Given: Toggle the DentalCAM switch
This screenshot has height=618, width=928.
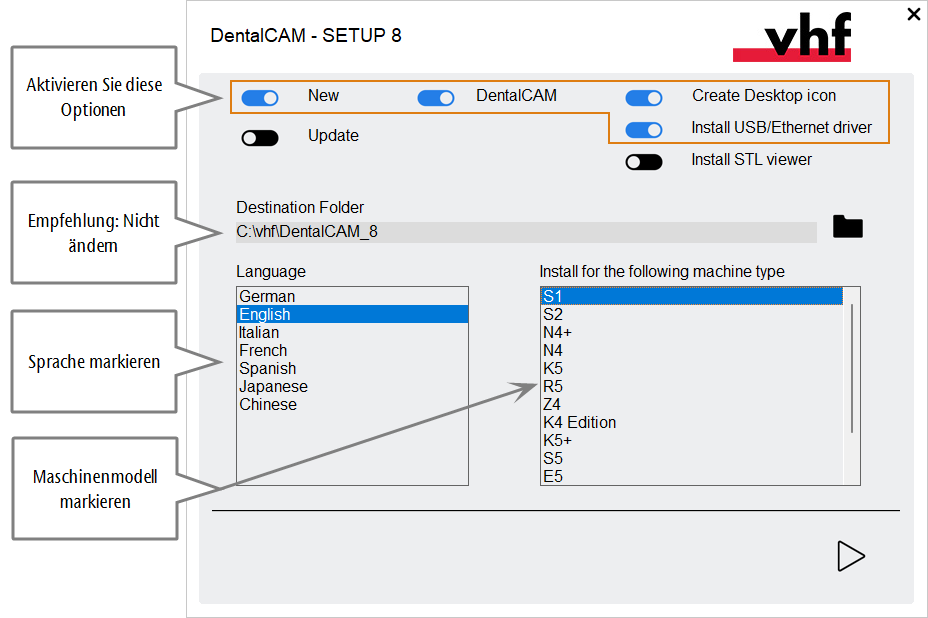Looking at the screenshot, I should [436, 98].
